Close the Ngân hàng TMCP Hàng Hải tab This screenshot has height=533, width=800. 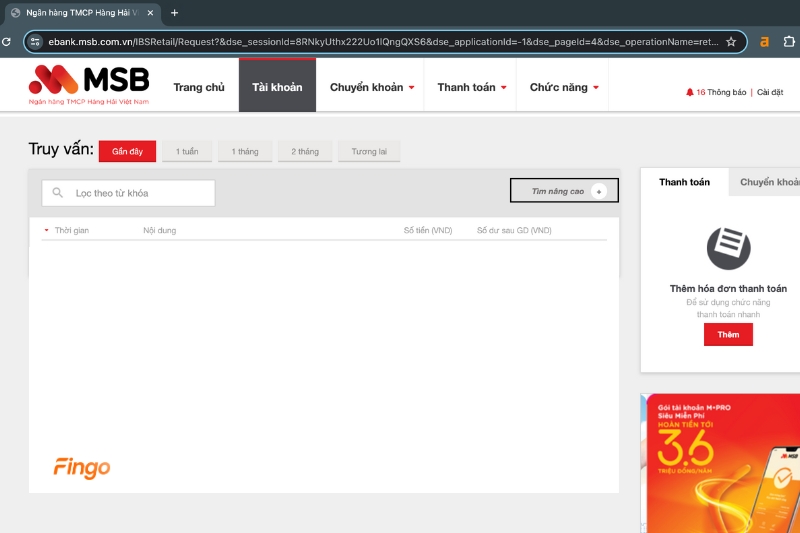pos(150,13)
